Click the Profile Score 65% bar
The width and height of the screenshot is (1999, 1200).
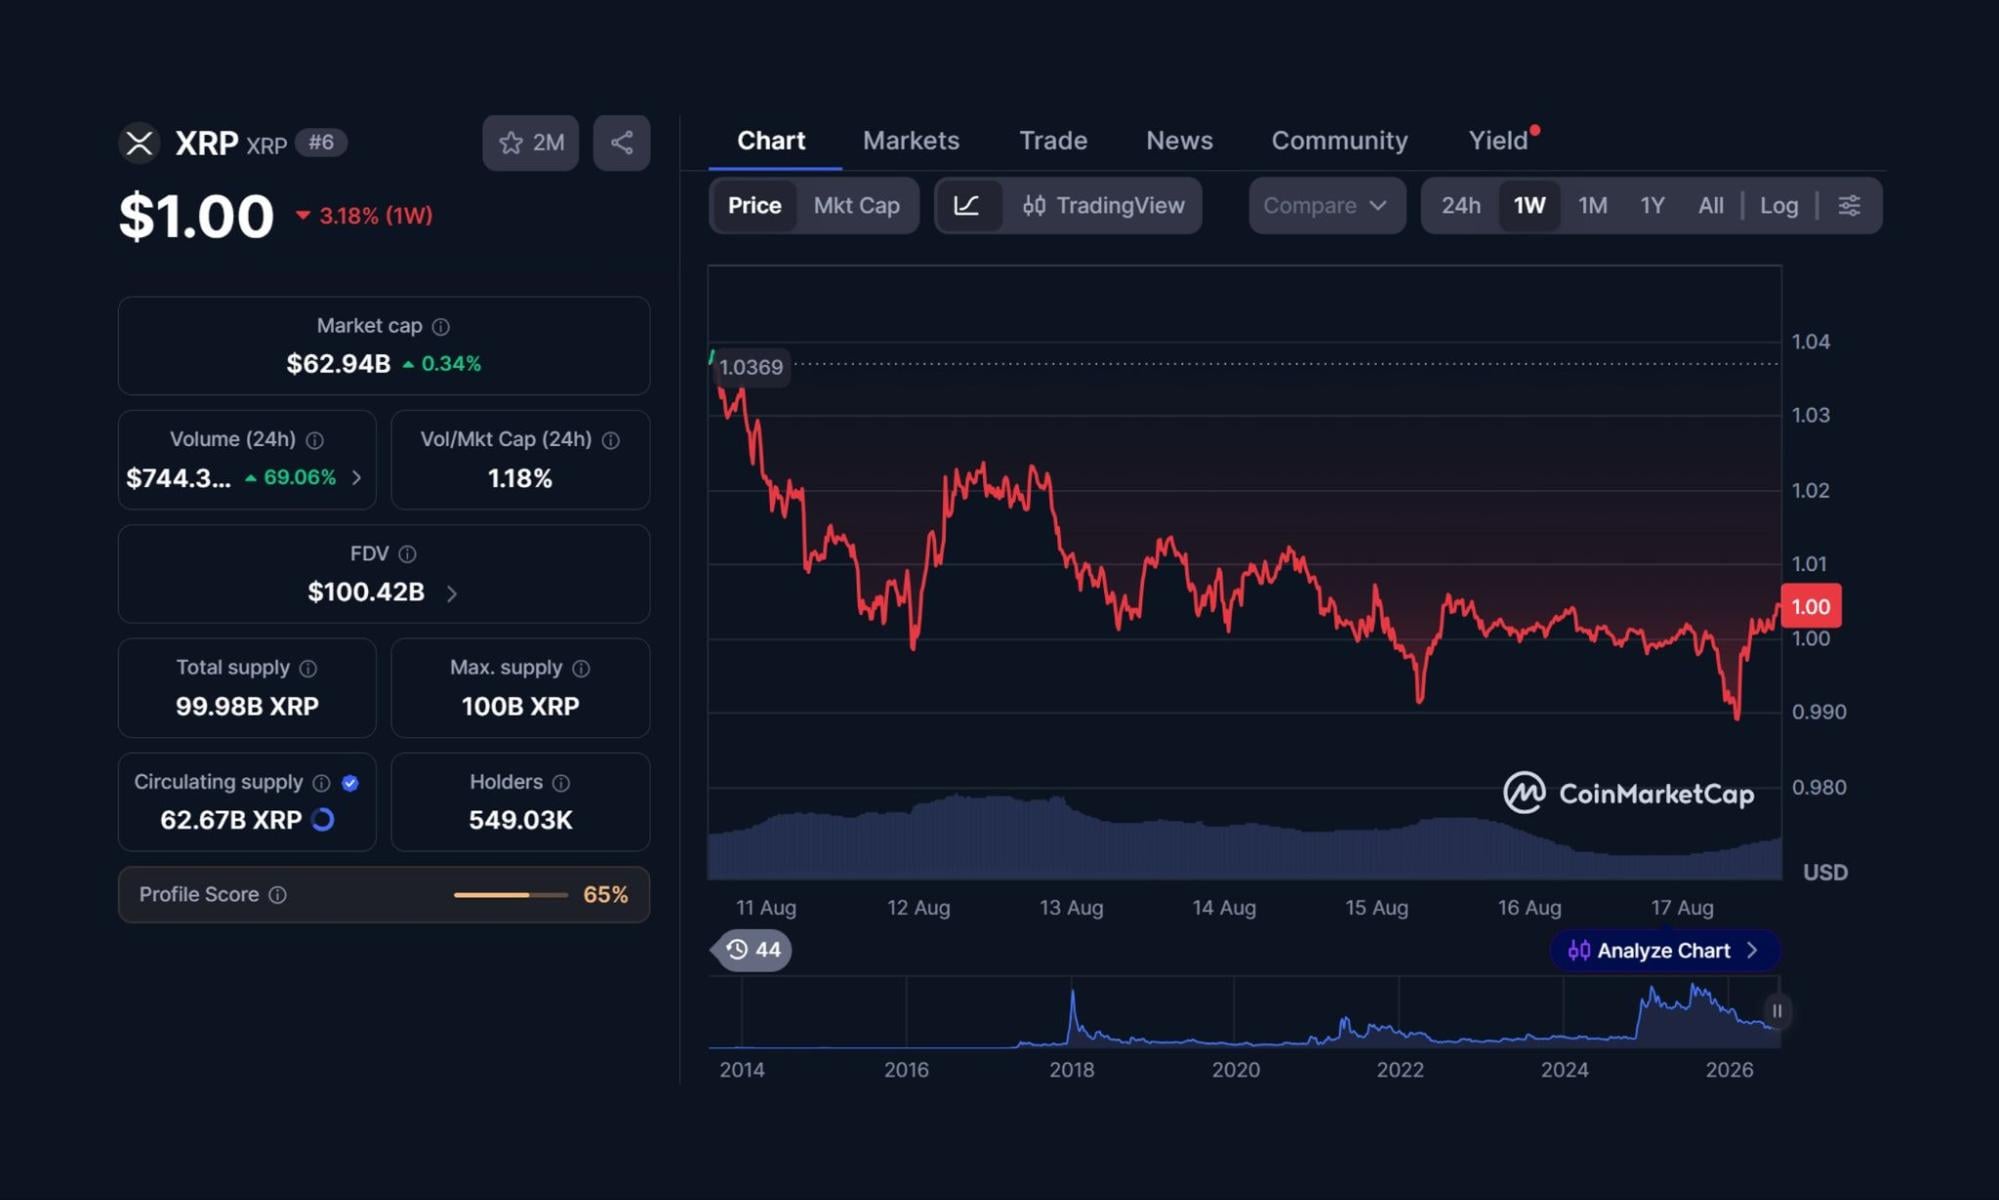(511, 895)
